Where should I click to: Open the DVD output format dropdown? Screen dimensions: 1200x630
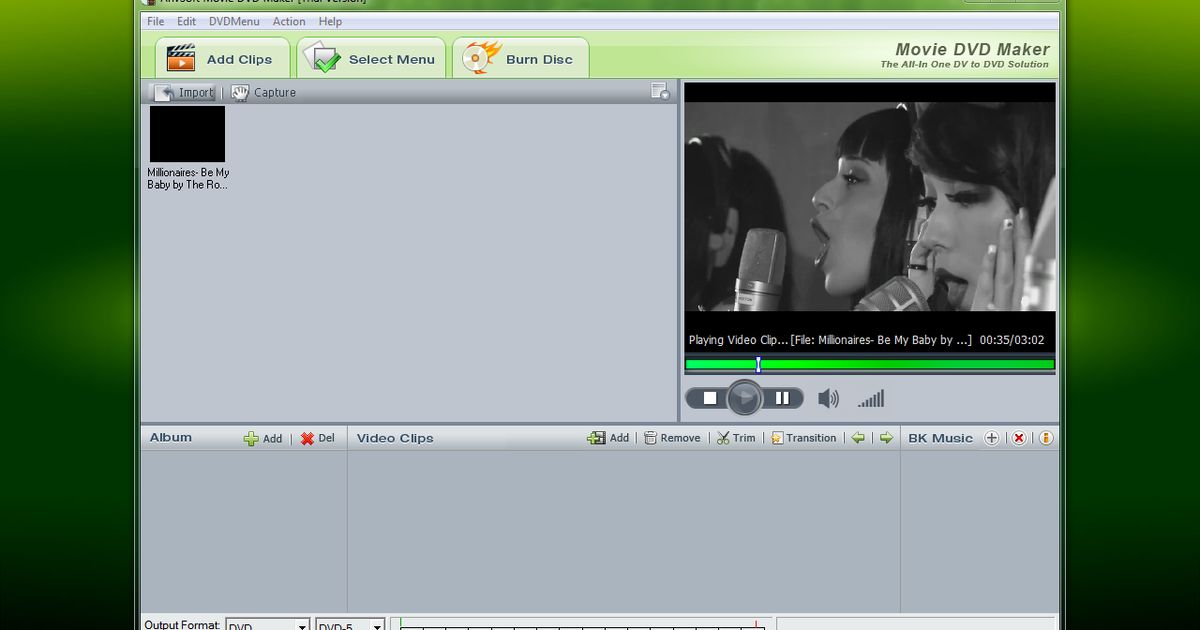[300, 624]
